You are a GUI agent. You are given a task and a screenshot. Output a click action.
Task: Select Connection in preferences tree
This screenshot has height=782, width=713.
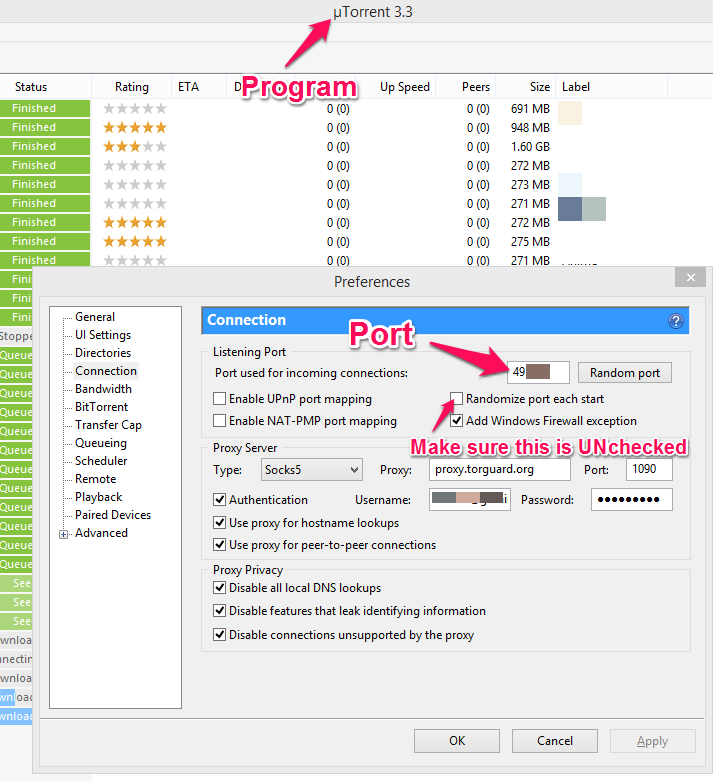click(106, 371)
